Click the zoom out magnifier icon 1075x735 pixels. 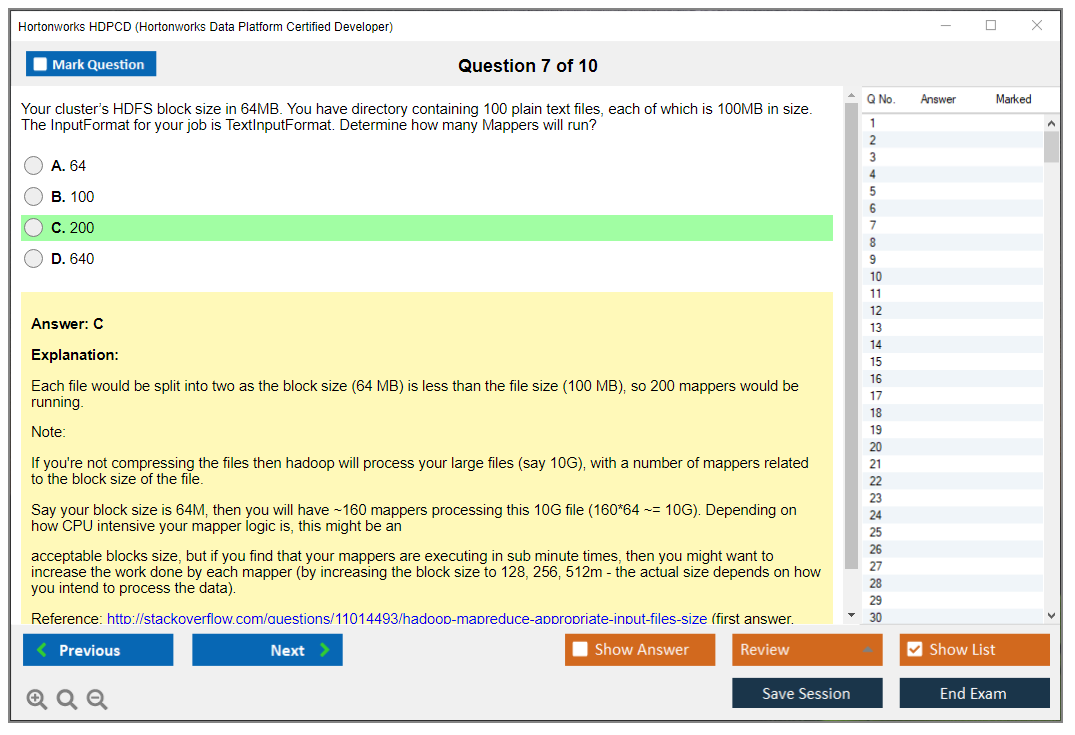[97, 700]
